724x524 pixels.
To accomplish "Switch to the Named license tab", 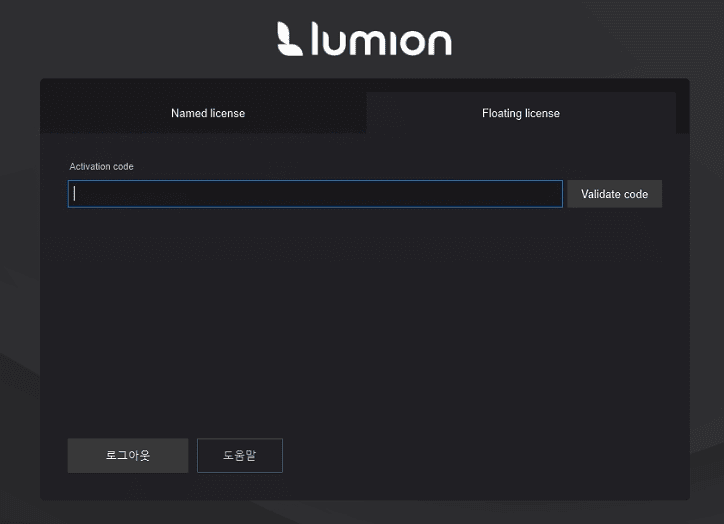I will [207, 113].
